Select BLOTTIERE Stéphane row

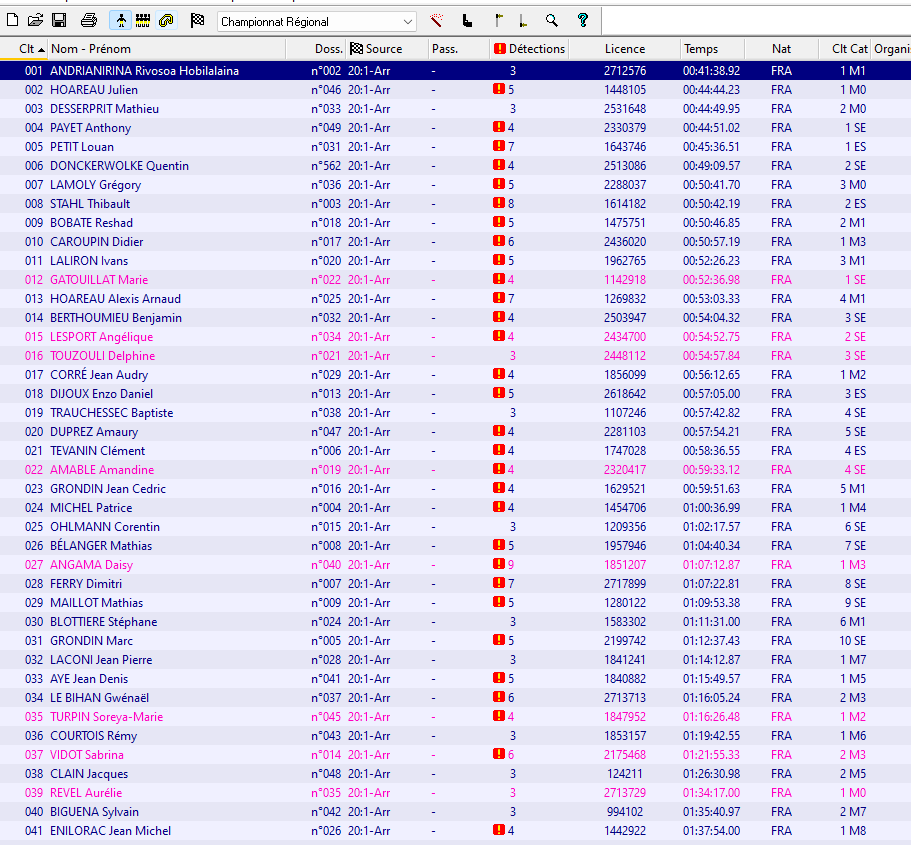tap(456, 622)
